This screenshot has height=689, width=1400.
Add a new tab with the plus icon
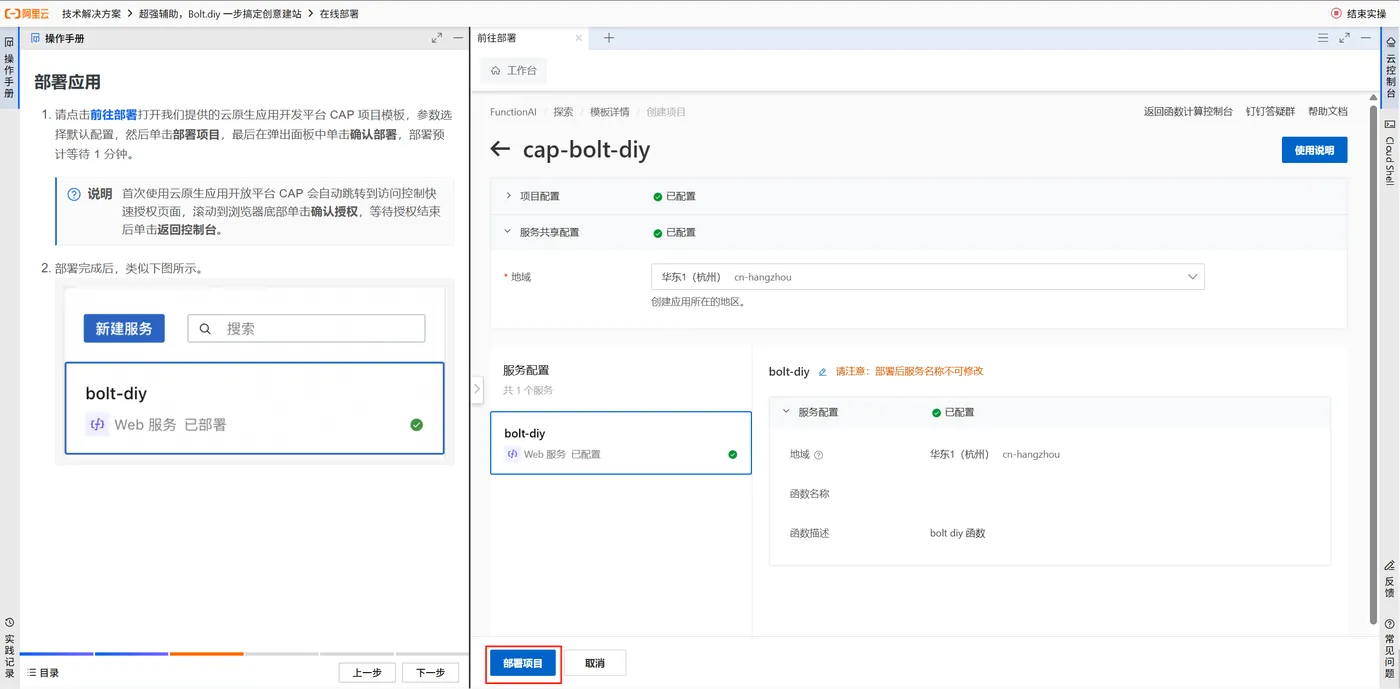(609, 38)
